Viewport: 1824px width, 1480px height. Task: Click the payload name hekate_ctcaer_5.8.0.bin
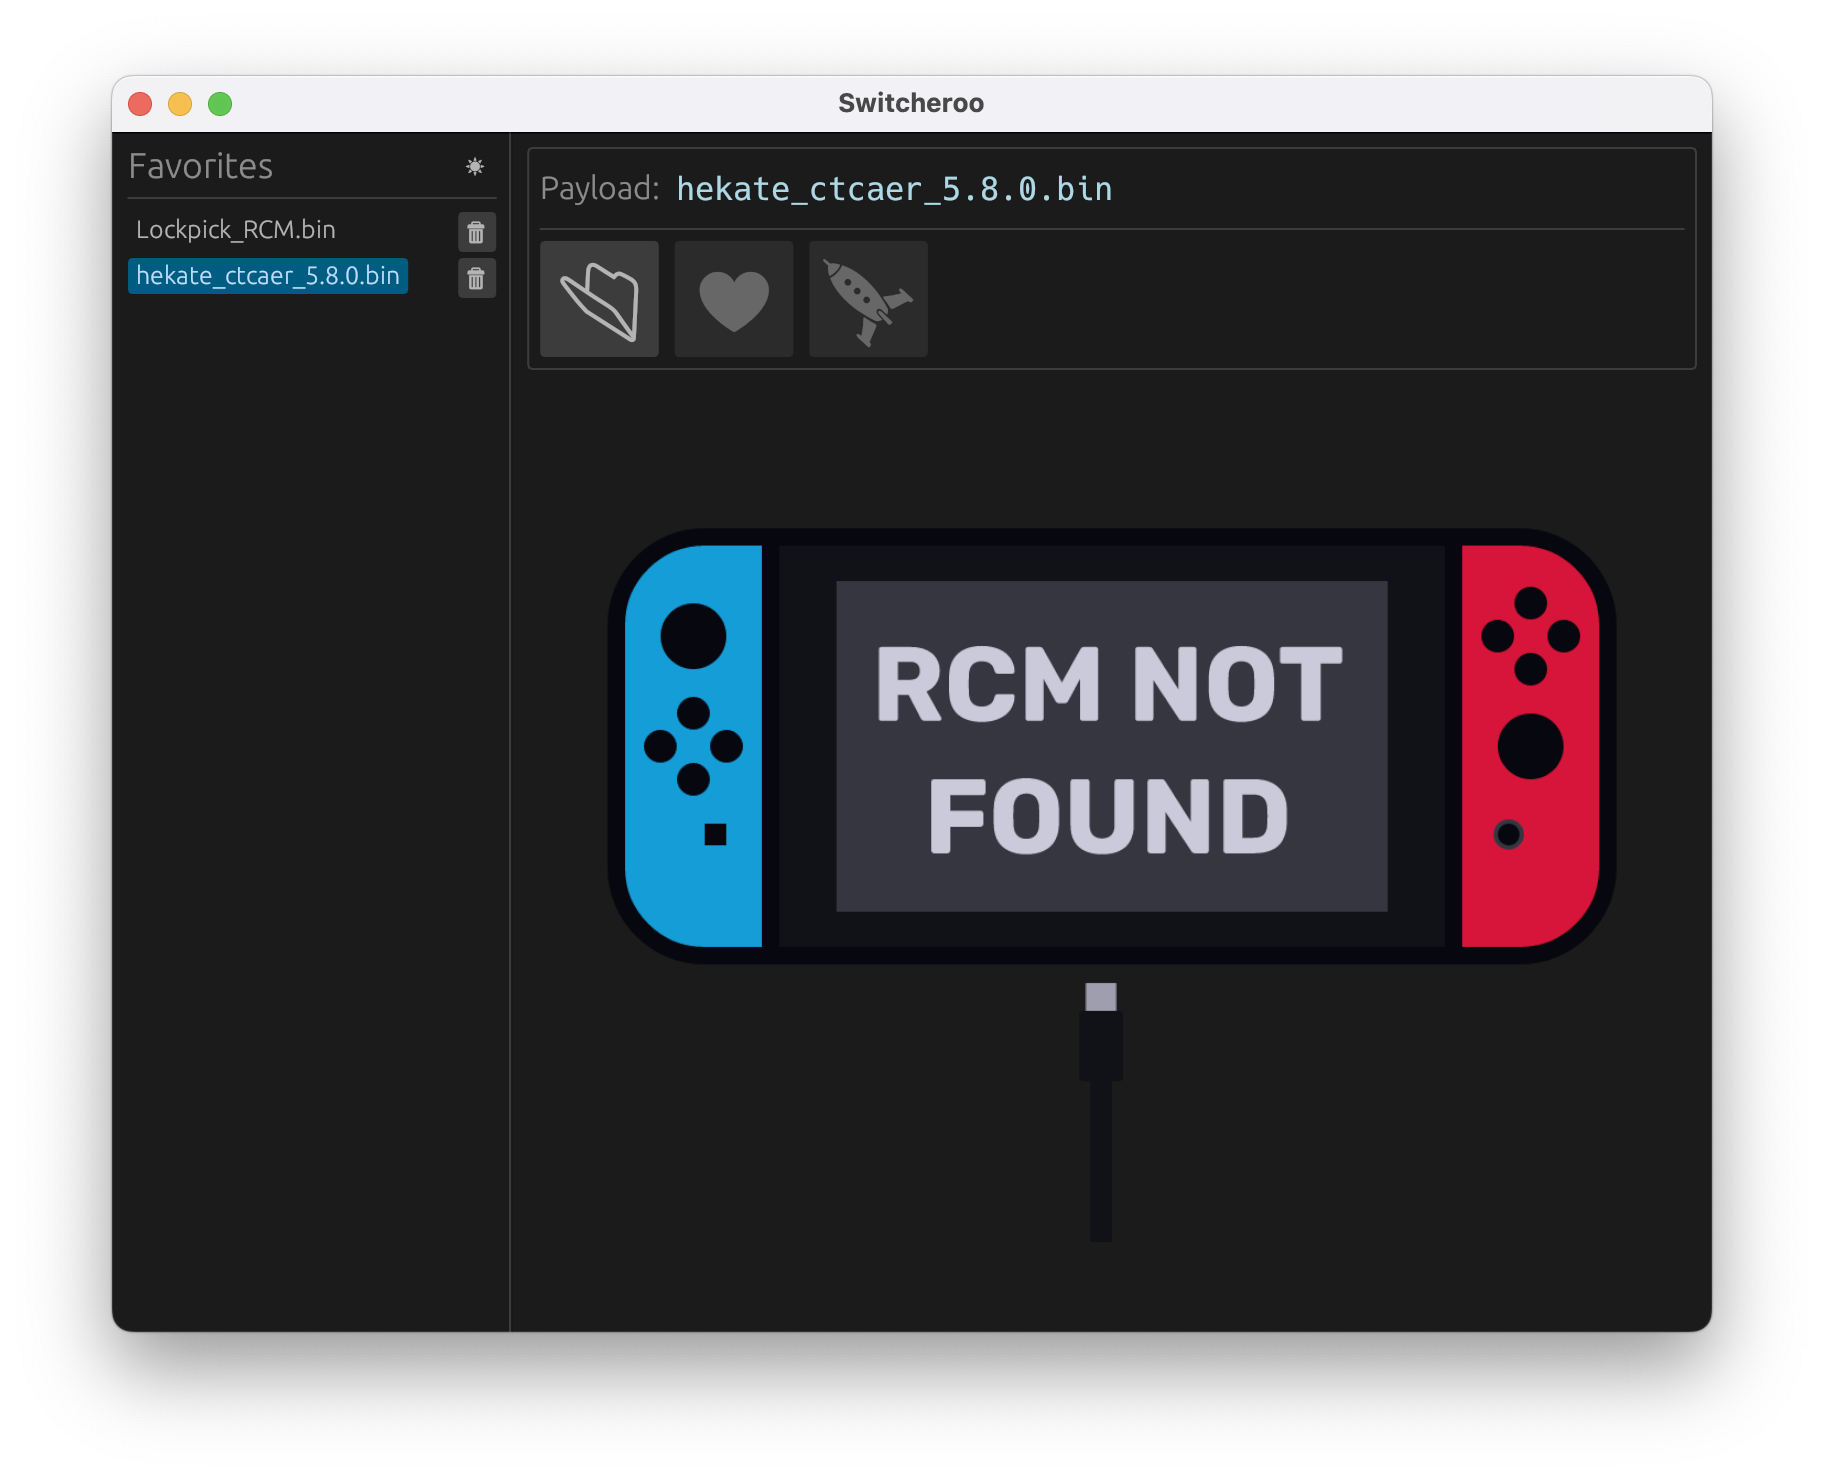pos(894,189)
